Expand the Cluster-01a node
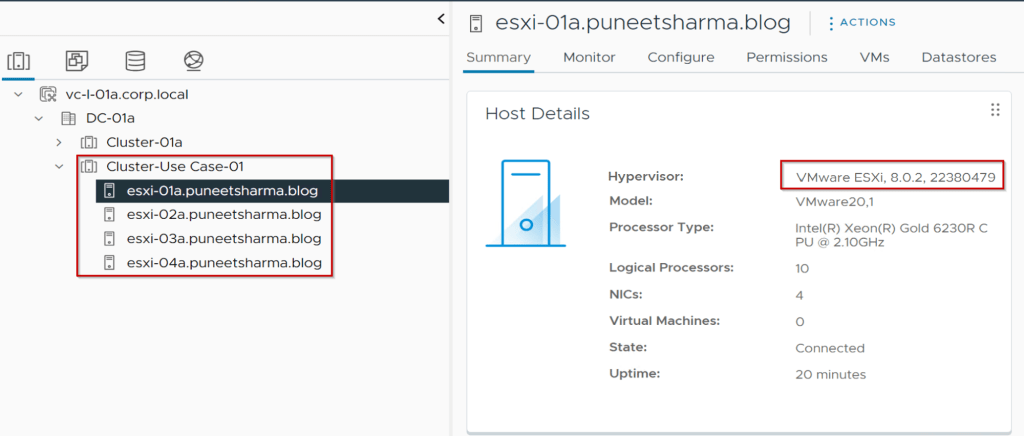This screenshot has width=1024, height=436. [59, 142]
